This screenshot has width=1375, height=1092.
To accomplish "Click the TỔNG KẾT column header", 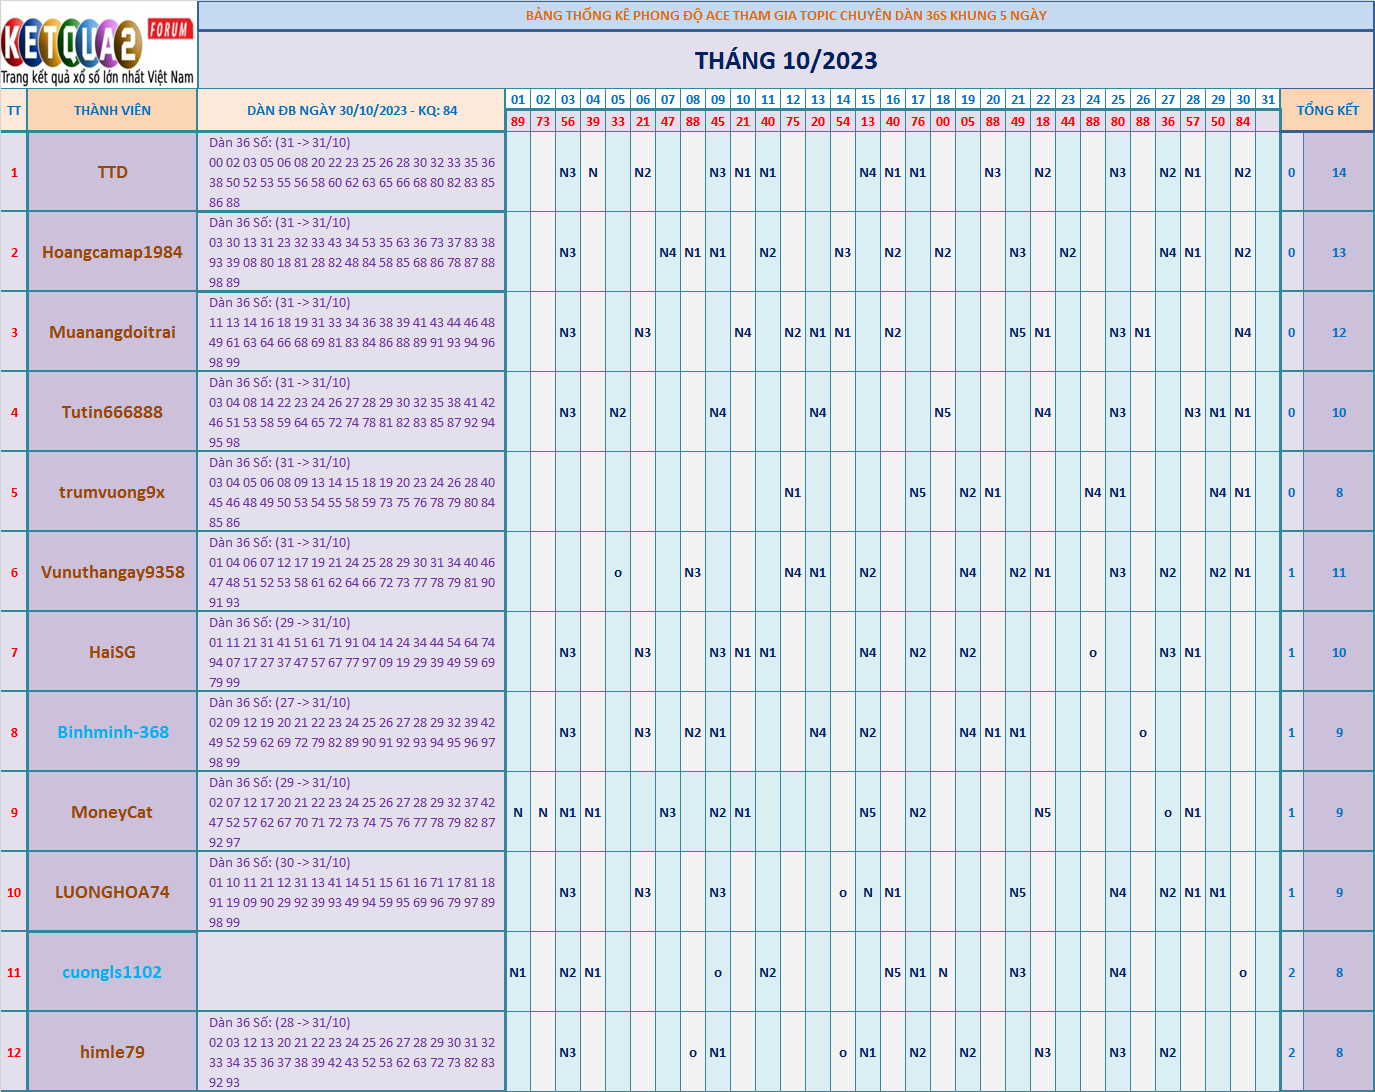I will coord(1328,111).
